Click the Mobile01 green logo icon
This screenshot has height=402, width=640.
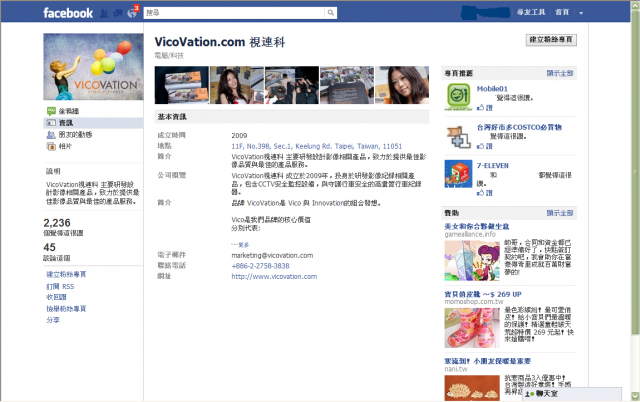coord(458,97)
